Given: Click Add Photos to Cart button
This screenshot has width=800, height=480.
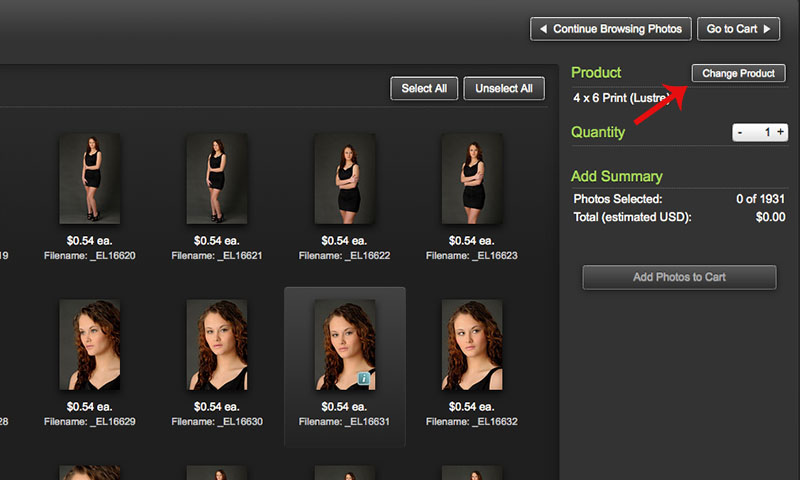Looking at the screenshot, I should (x=679, y=277).
